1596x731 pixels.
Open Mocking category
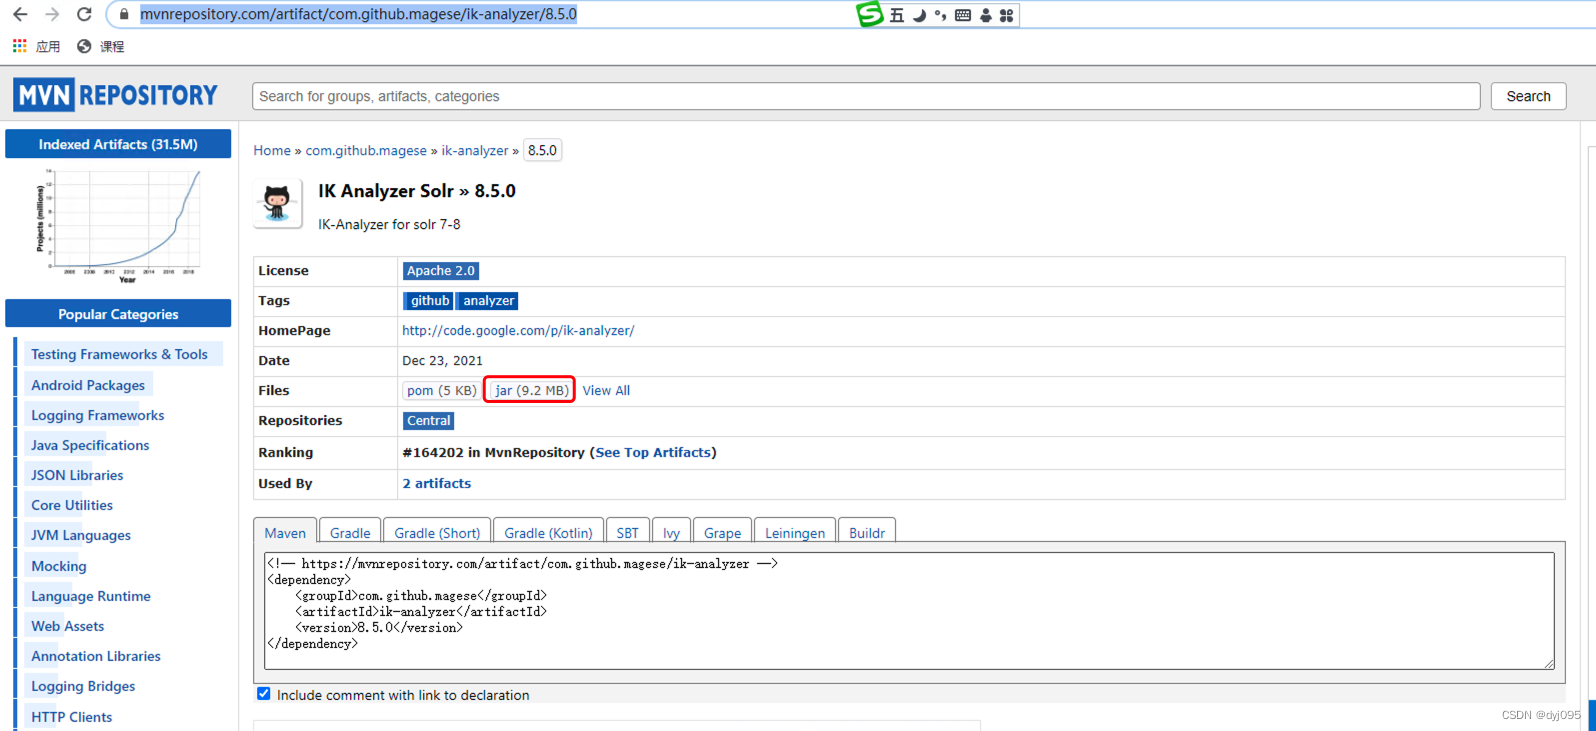[59, 566]
